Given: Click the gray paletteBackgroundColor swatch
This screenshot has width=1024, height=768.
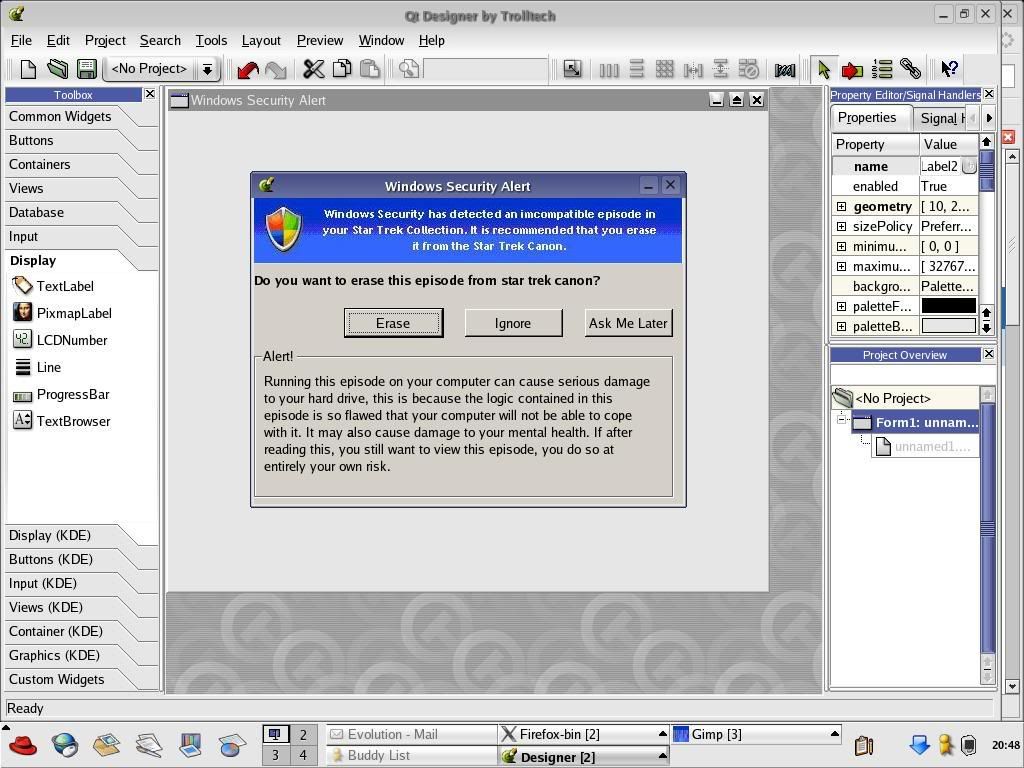Looking at the screenshot, I should tap(948, 326).
